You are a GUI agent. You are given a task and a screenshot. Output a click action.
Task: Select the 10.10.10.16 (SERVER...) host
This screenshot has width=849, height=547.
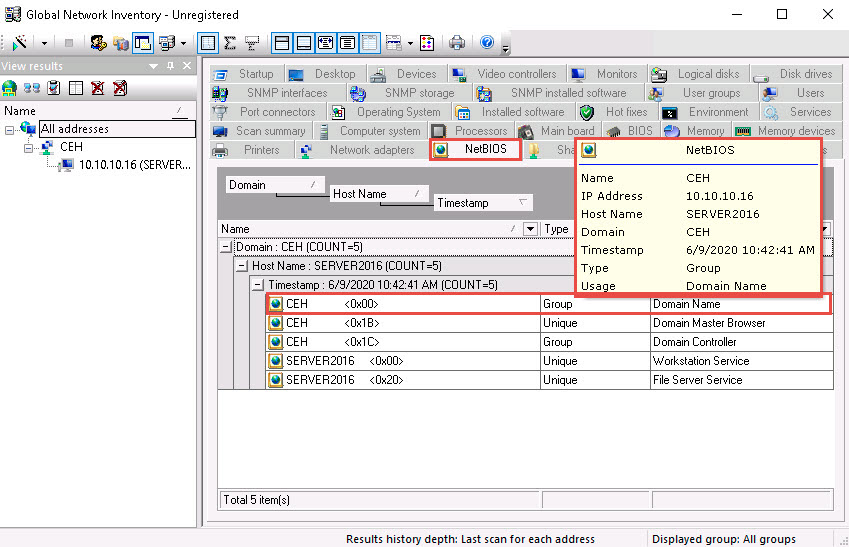point(135,165)
